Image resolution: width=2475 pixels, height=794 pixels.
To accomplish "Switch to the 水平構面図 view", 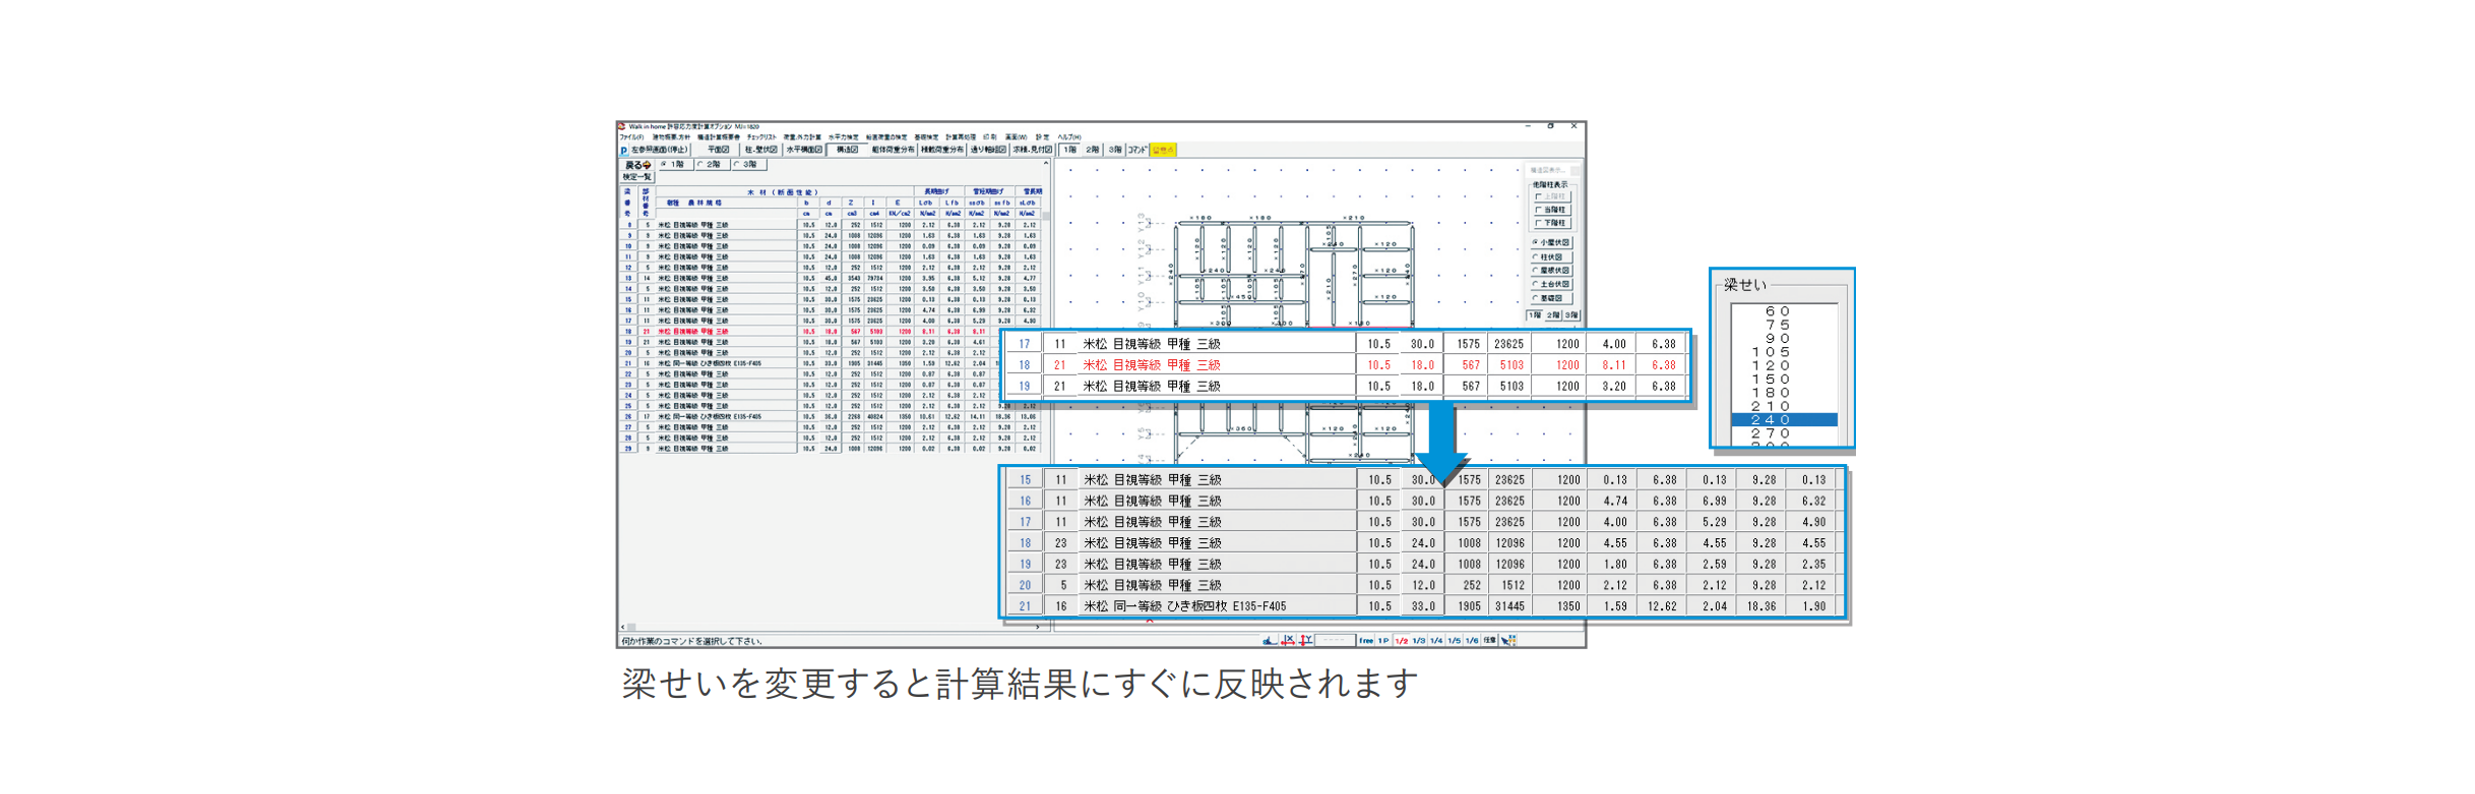I will pyautogui.click(x=804, y=150).
